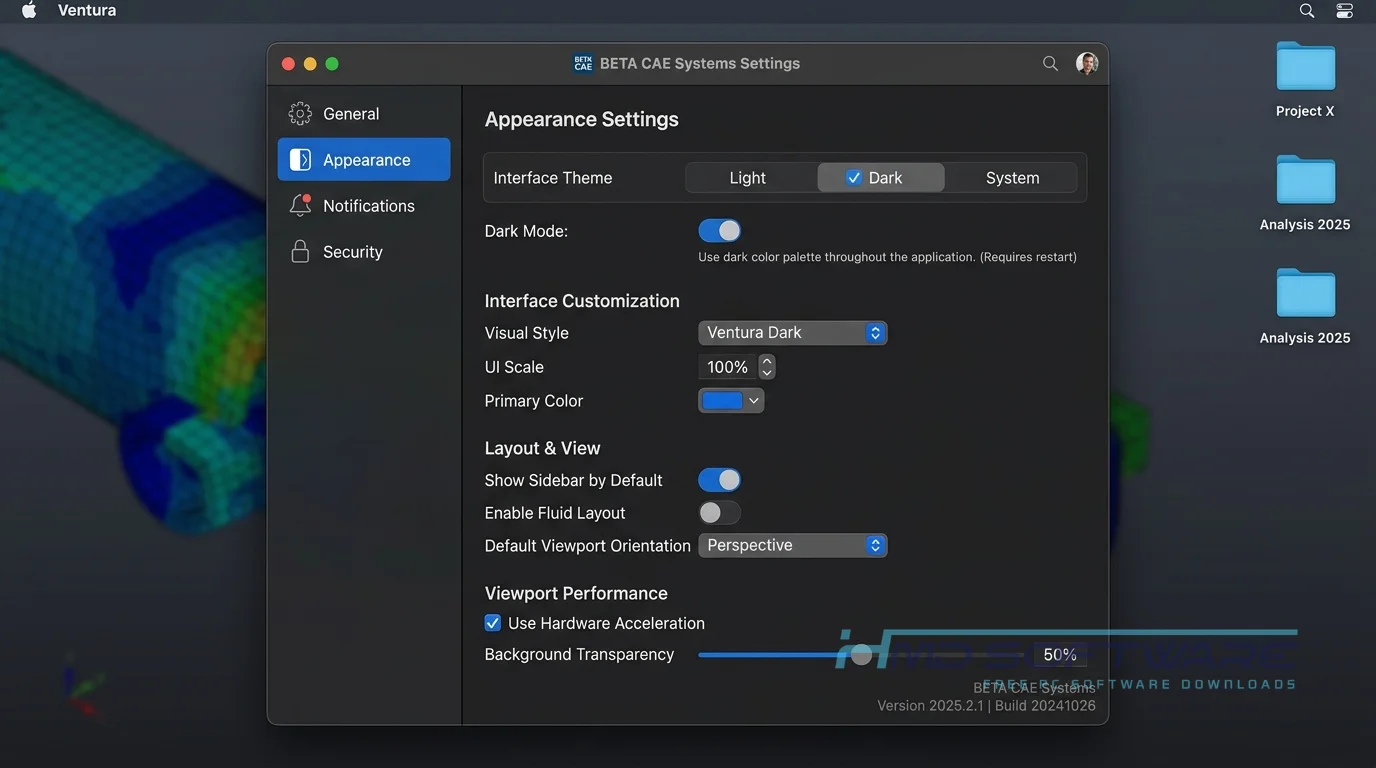The height and width of the screenshot is (768, 1376).
Task: Open the Default Viewport Orientation dropdown
Action: coord(793,546)
